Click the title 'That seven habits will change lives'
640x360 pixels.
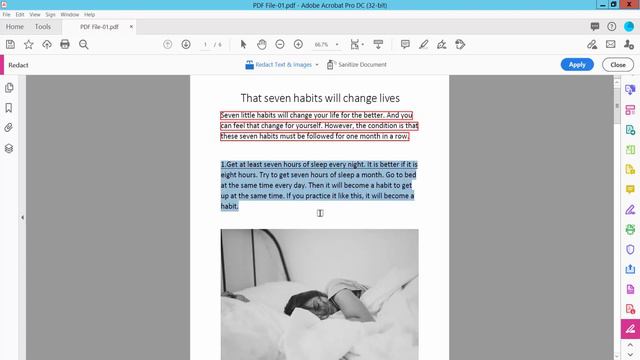pyautogui.click(x=320, y=98)
